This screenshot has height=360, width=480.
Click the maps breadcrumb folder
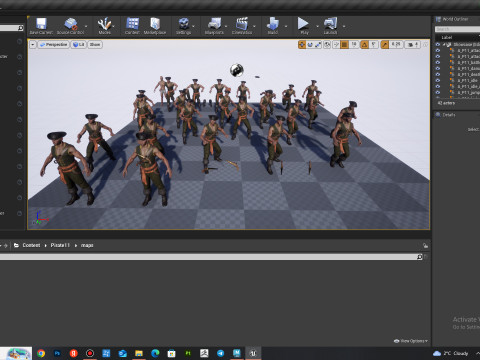point(87,245)
